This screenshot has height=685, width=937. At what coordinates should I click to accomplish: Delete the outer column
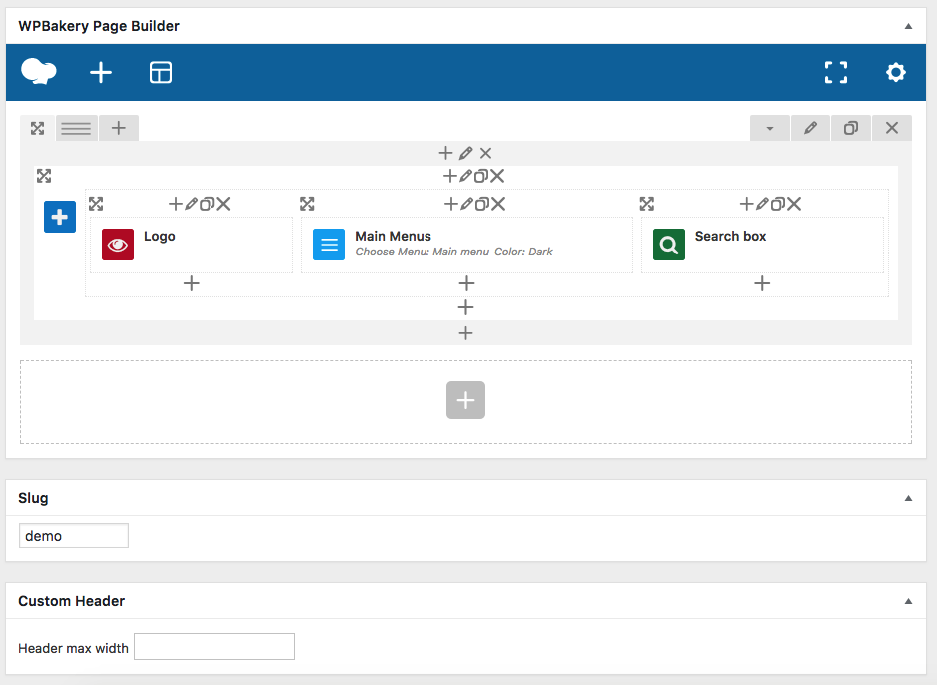tap(485, 153)
